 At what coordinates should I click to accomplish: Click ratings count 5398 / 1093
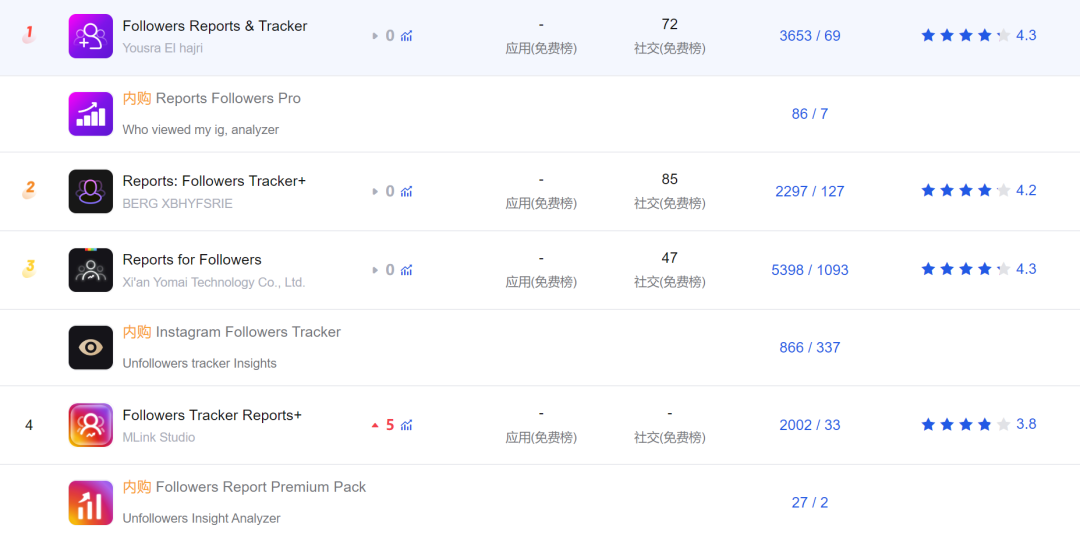809,270
